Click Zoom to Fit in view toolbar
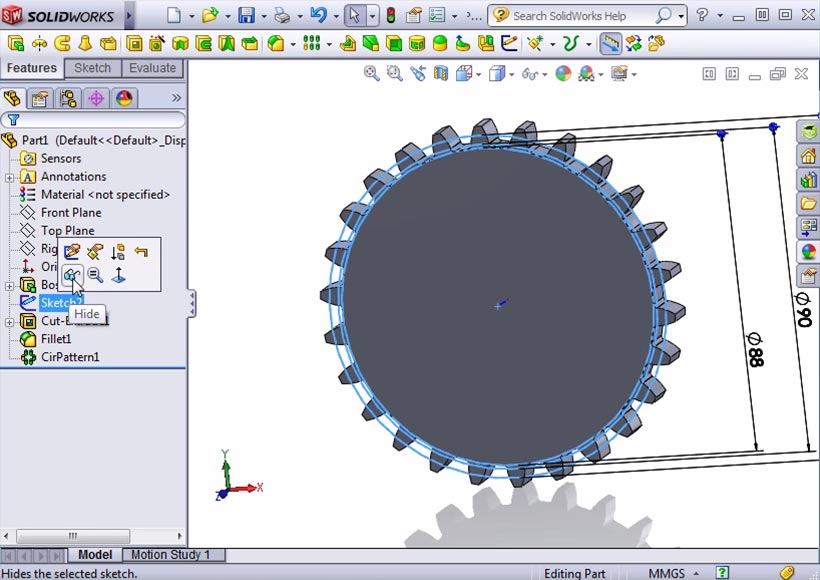Screen dimensions: 820x580 (x=371, y=73)
